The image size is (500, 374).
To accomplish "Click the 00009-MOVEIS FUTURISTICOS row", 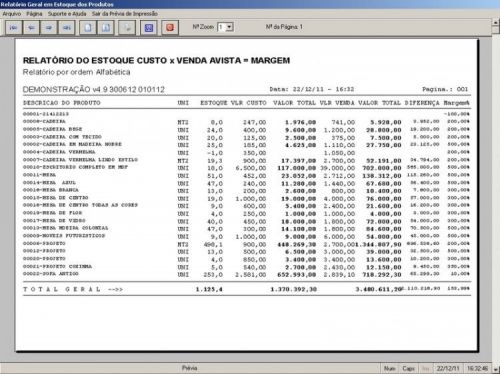I will point(246,236).
